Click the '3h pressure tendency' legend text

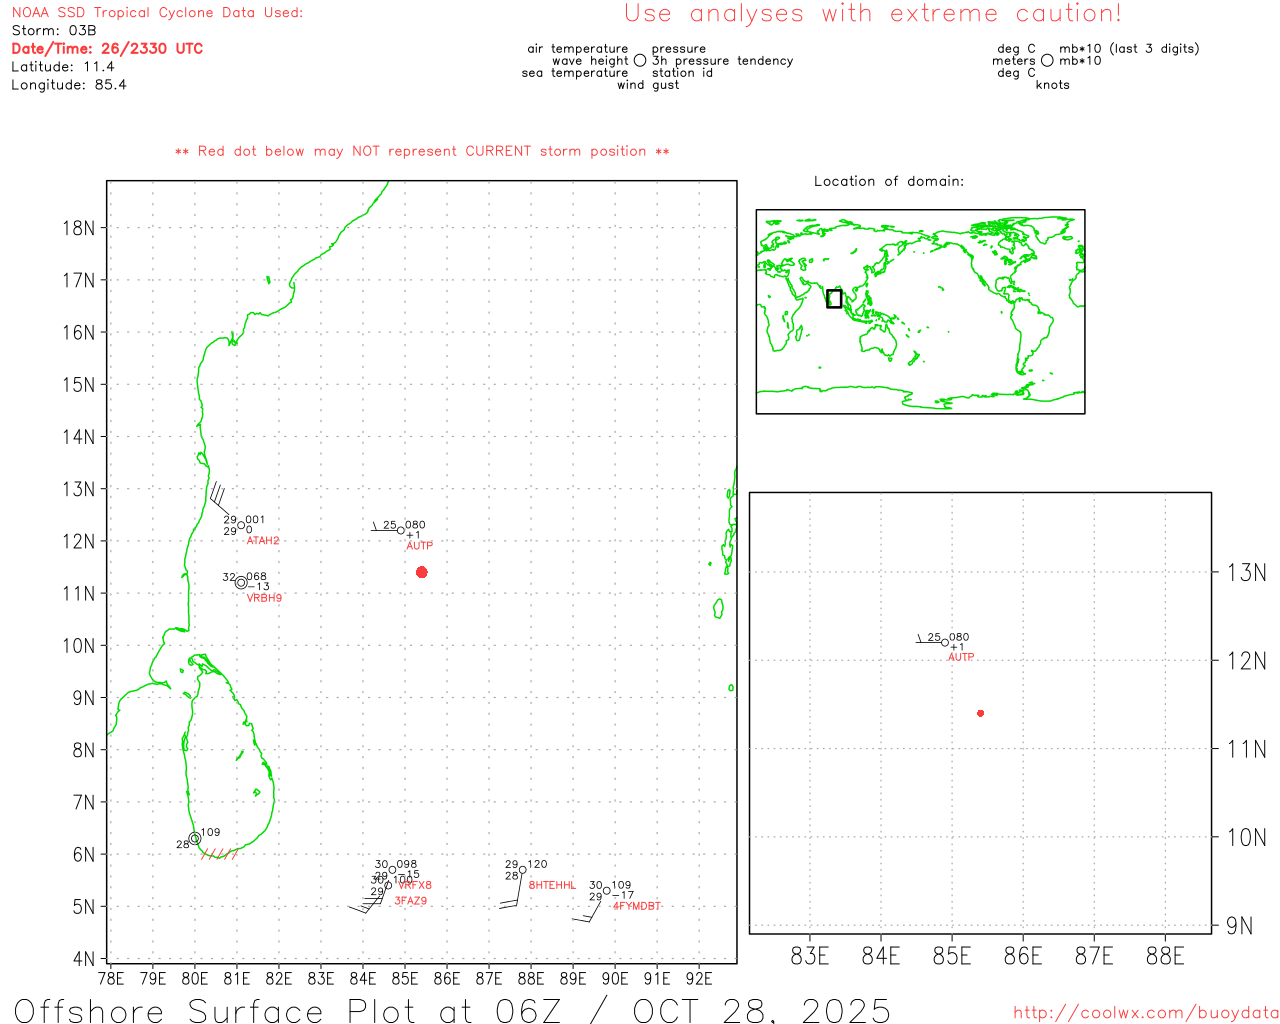[x=723, y=61]
